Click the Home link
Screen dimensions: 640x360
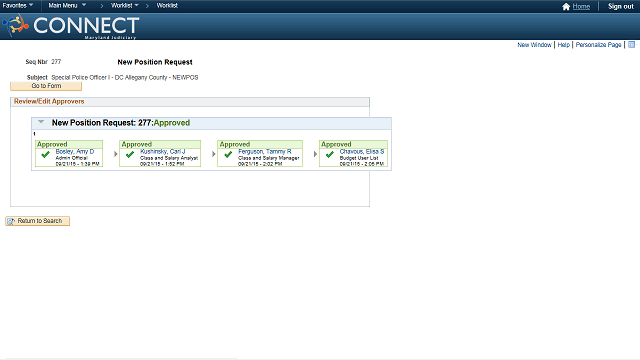581,7
